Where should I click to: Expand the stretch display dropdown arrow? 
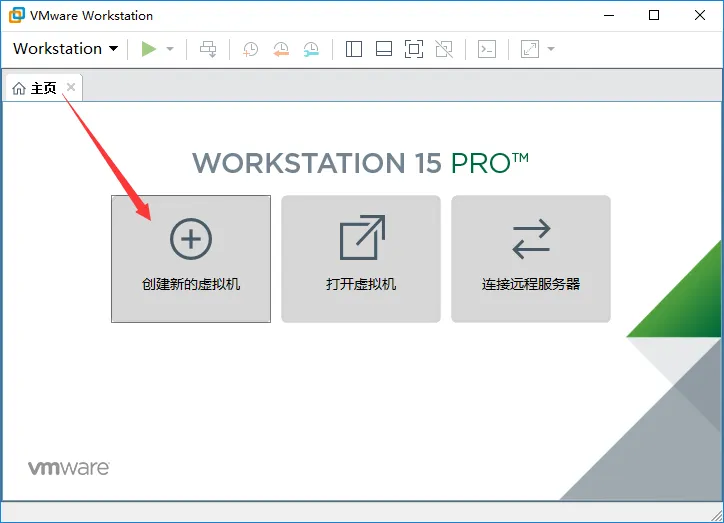[x=551, y=49]
